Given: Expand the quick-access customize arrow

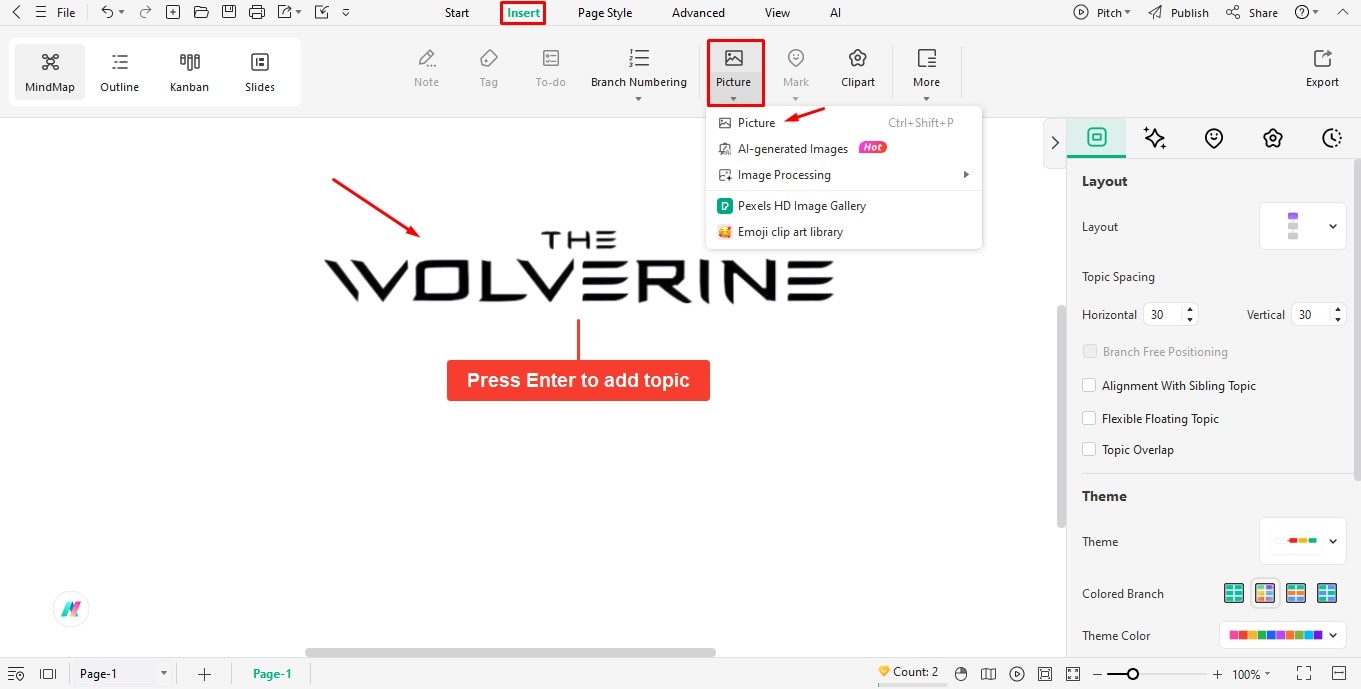Looking at the screenshot, I should tap(346, 13).
